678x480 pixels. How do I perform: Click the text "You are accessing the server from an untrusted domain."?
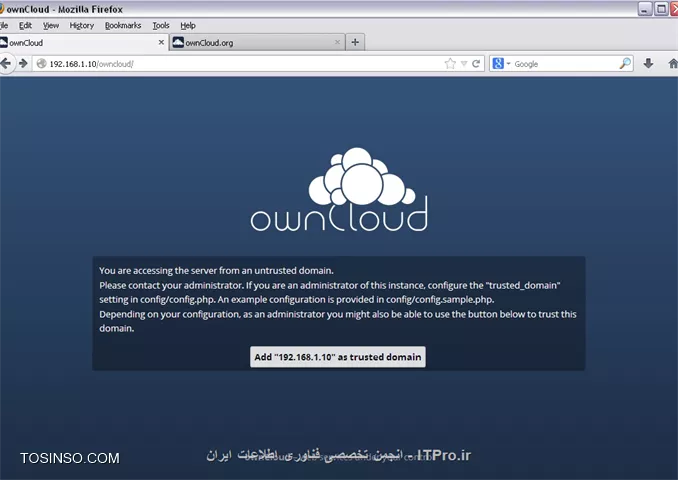click(x=216, y=271)
